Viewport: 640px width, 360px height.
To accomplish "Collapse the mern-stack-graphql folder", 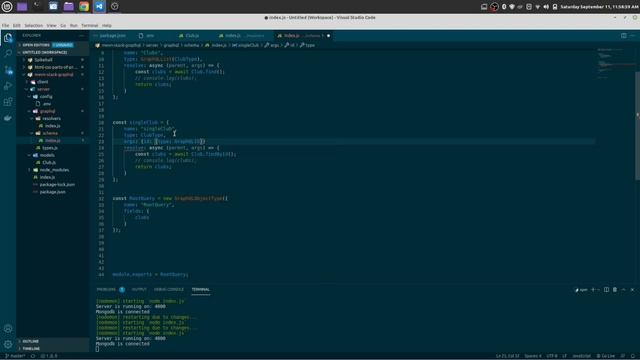I will (53, 75).
